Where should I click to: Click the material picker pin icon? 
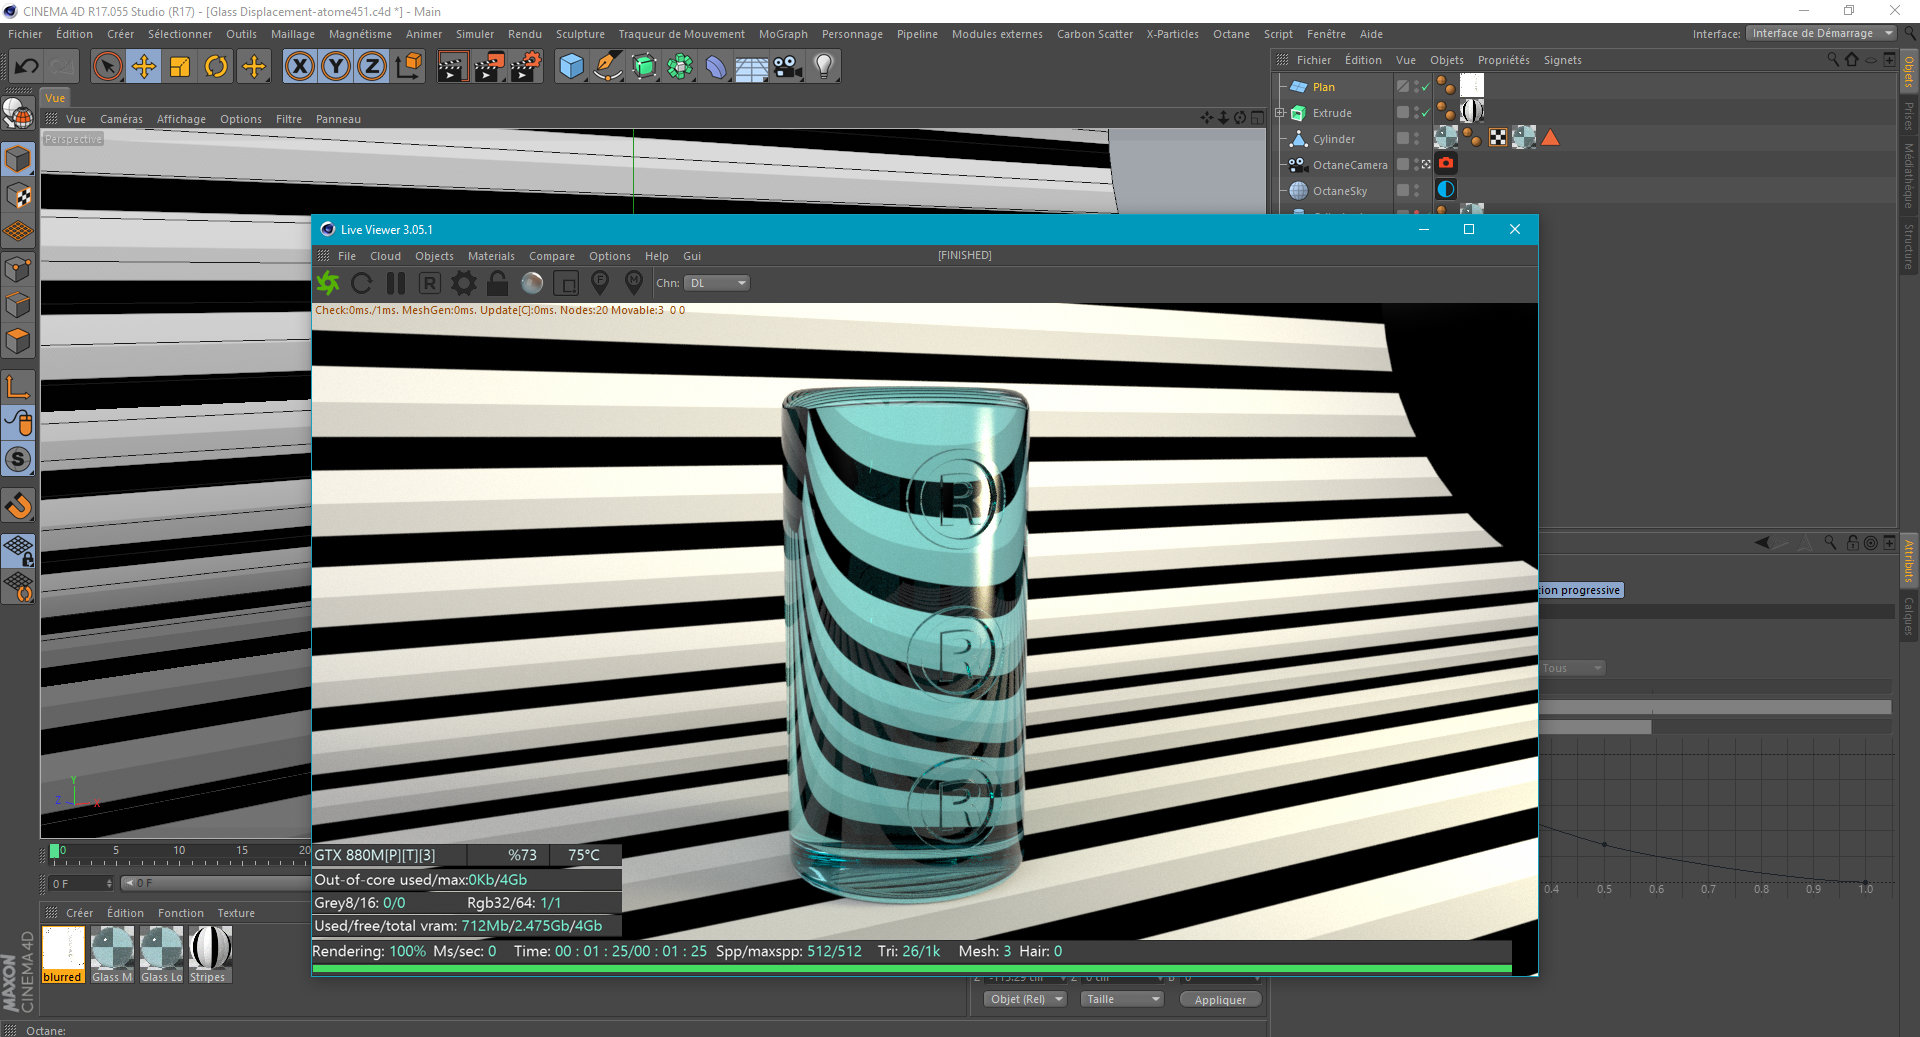coord(634,283)
